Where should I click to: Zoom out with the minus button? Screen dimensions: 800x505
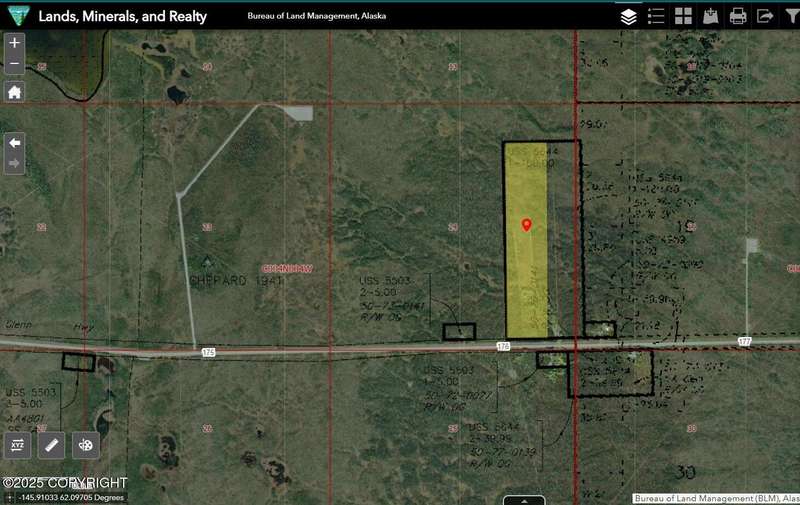tap(14, 64)
